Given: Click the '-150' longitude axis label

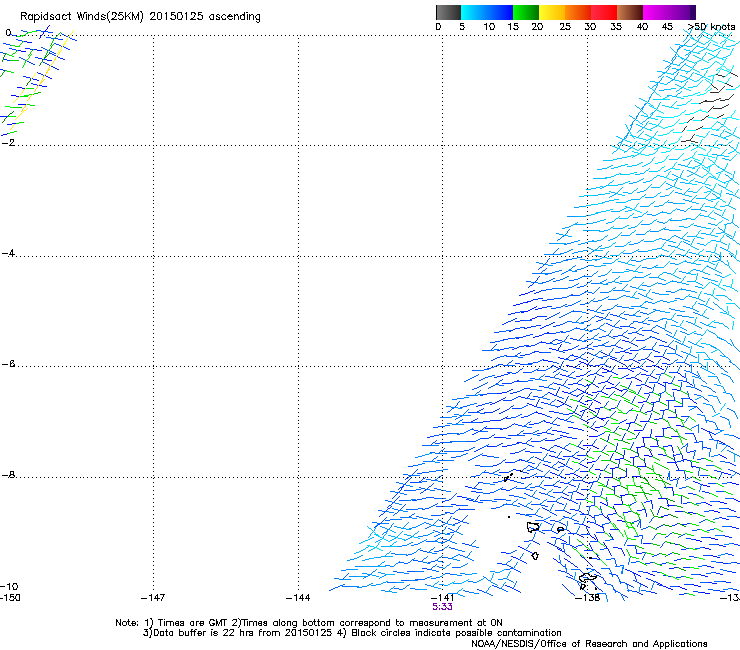Looking at the screenshot, I should tap(10, 598).
